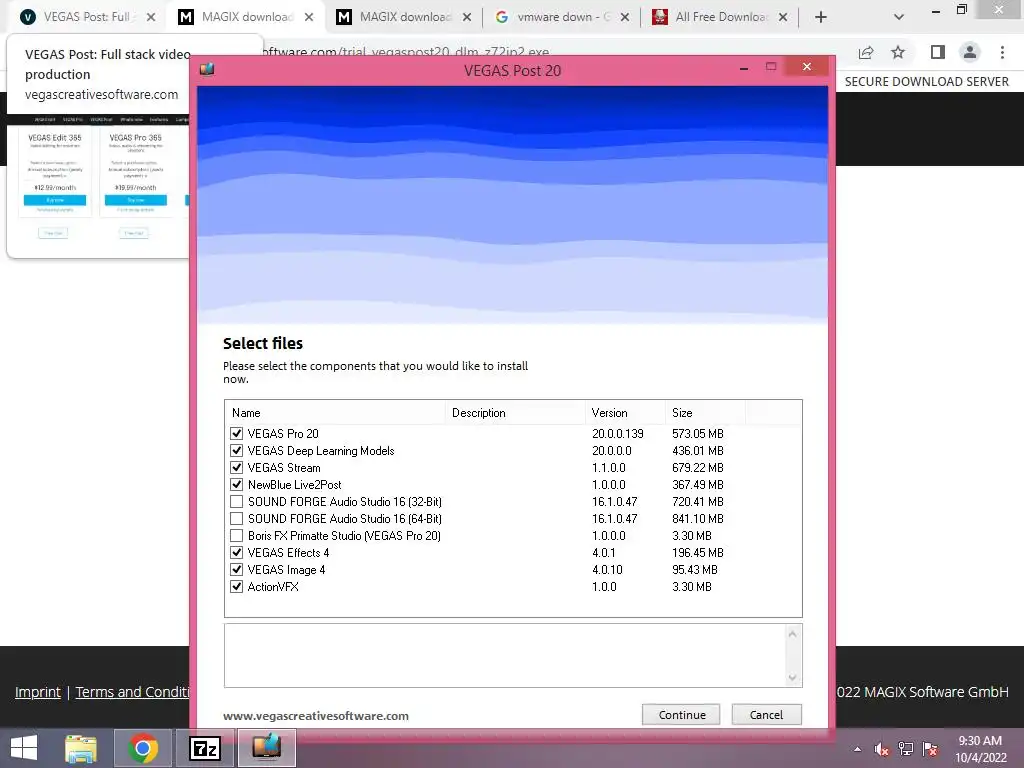Screen dimensions: 1024x768
Task: Open Chrome tab search dropdown
Action: 899,17
